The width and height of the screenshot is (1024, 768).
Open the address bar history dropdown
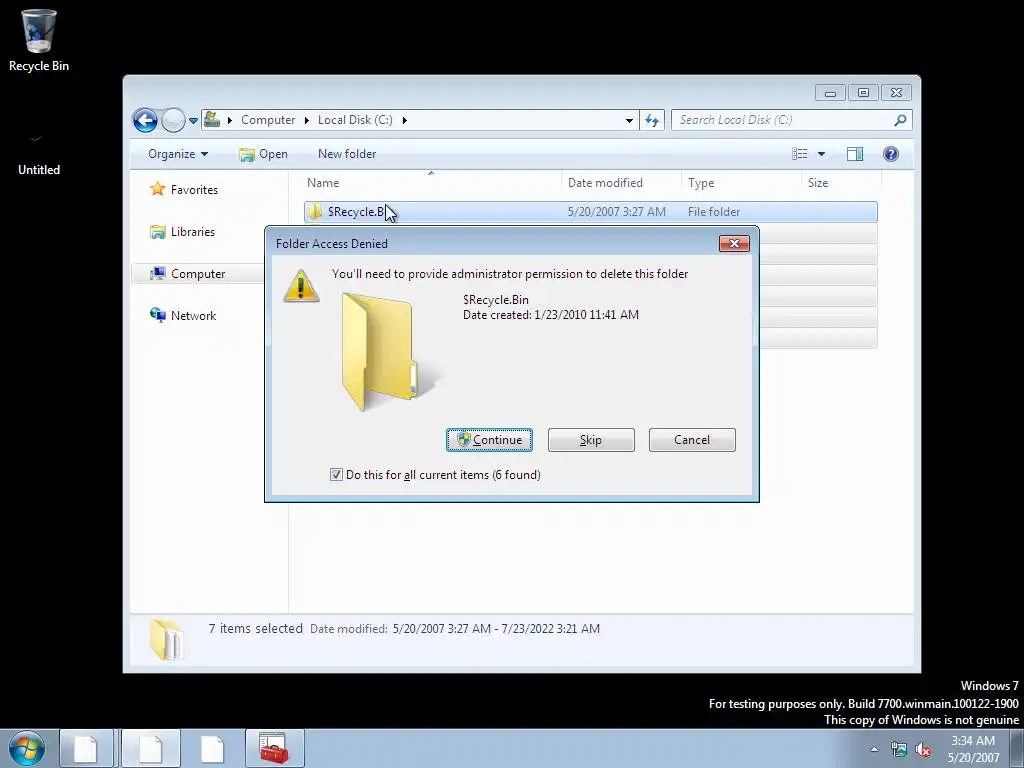(x=629, y=120)
